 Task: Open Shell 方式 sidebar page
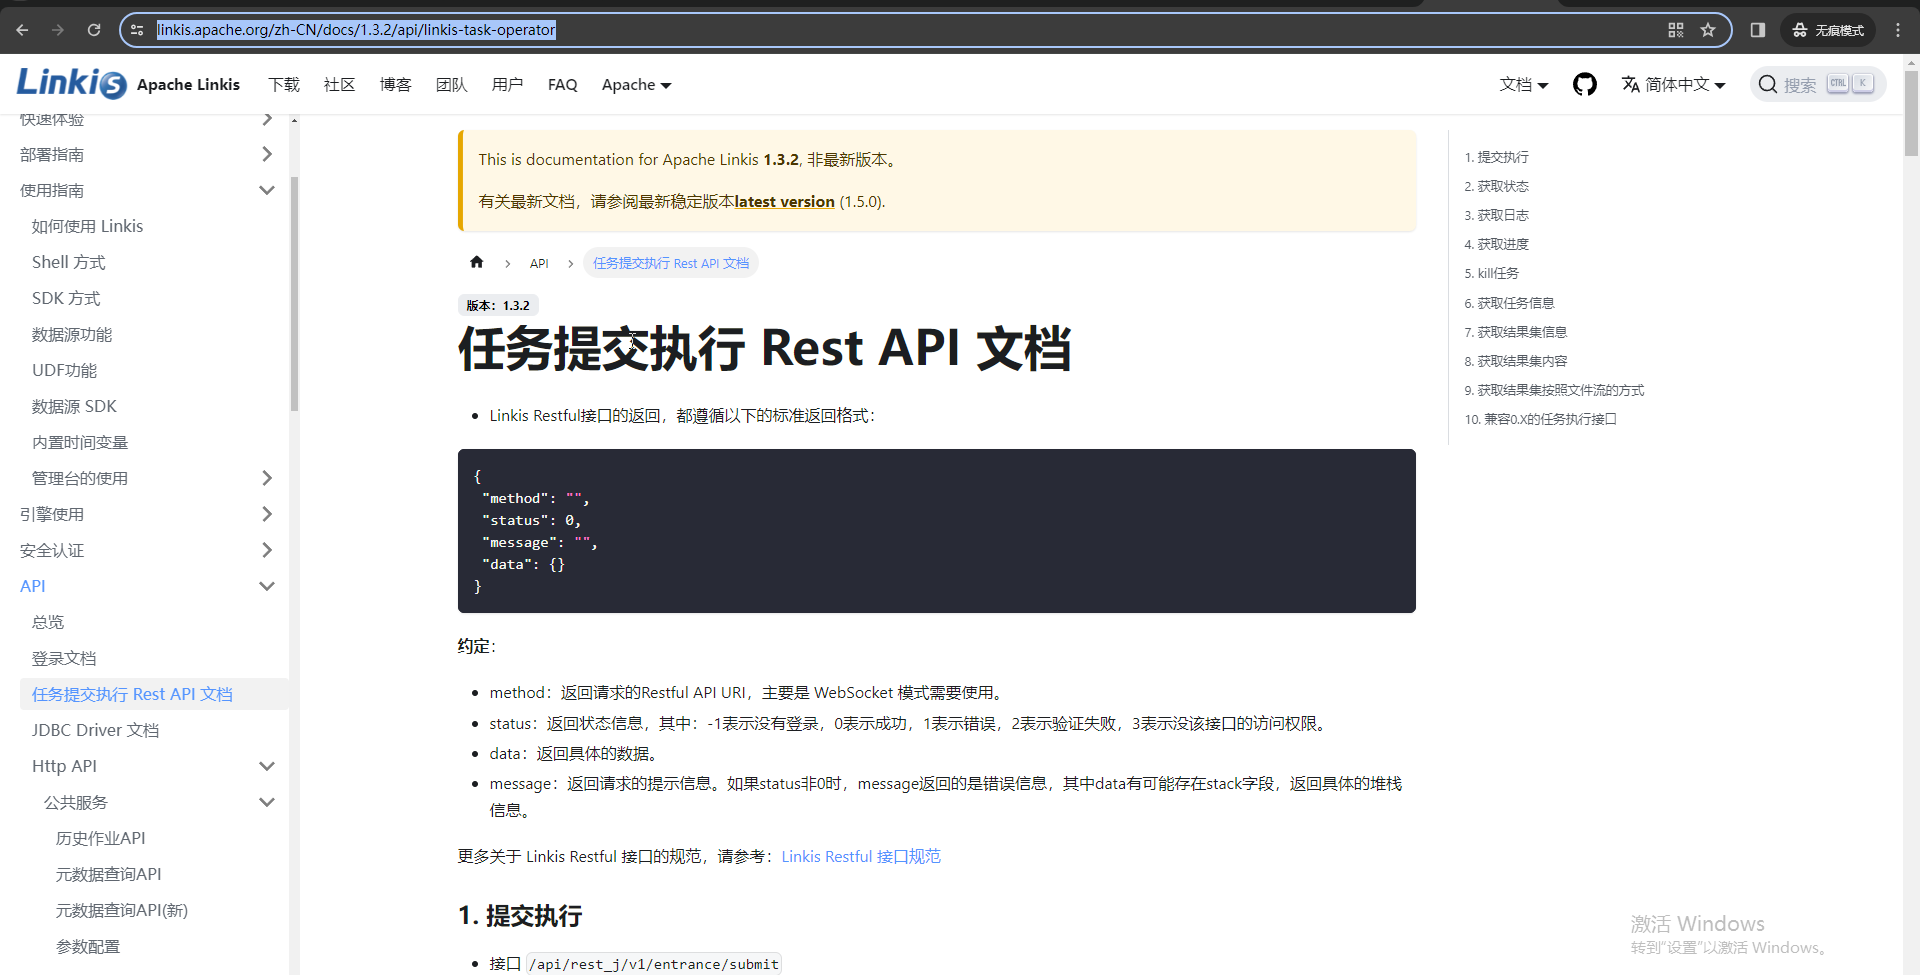click(x=69, y=262)
